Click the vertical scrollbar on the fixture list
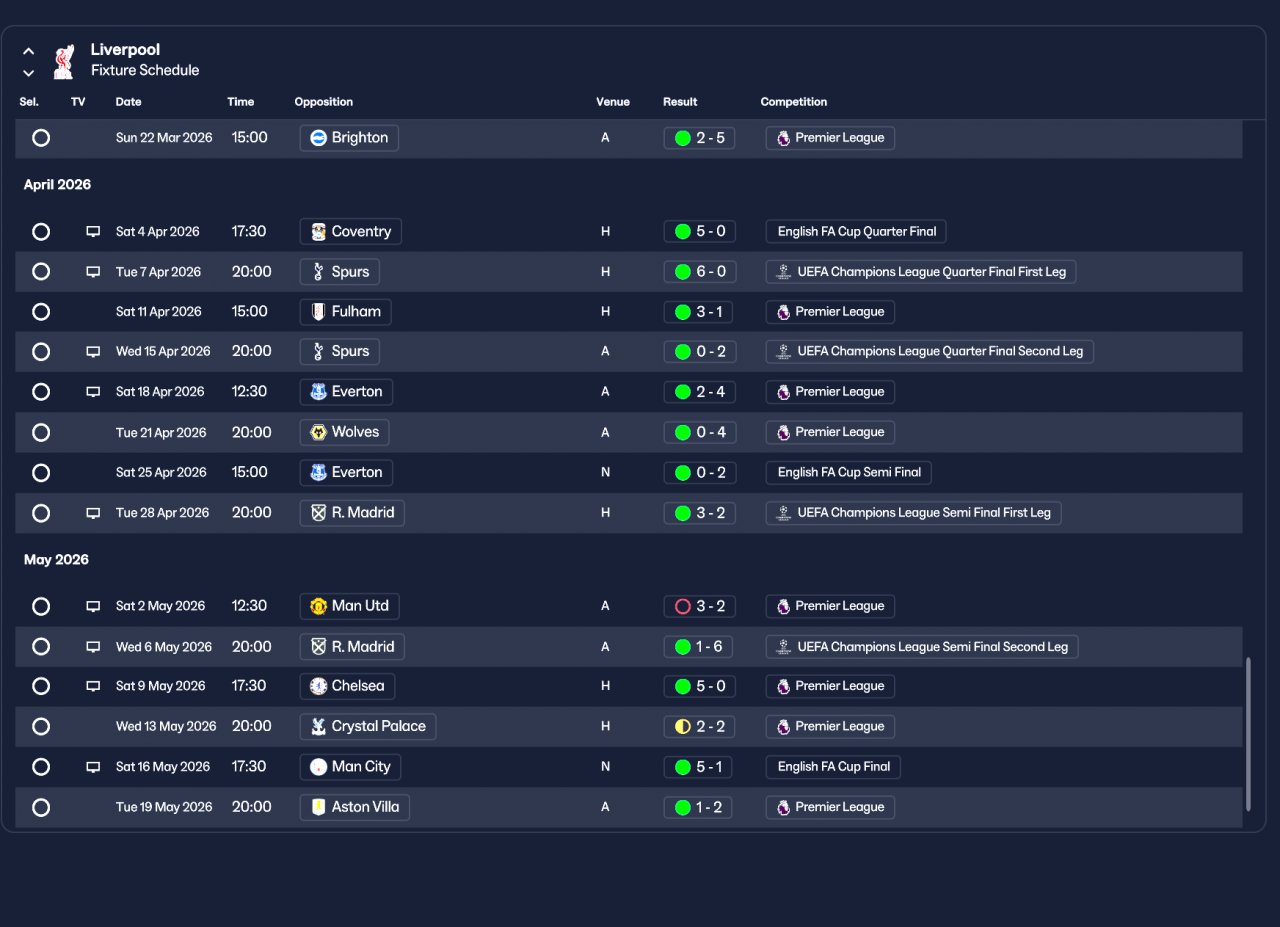 (1248, 733)
